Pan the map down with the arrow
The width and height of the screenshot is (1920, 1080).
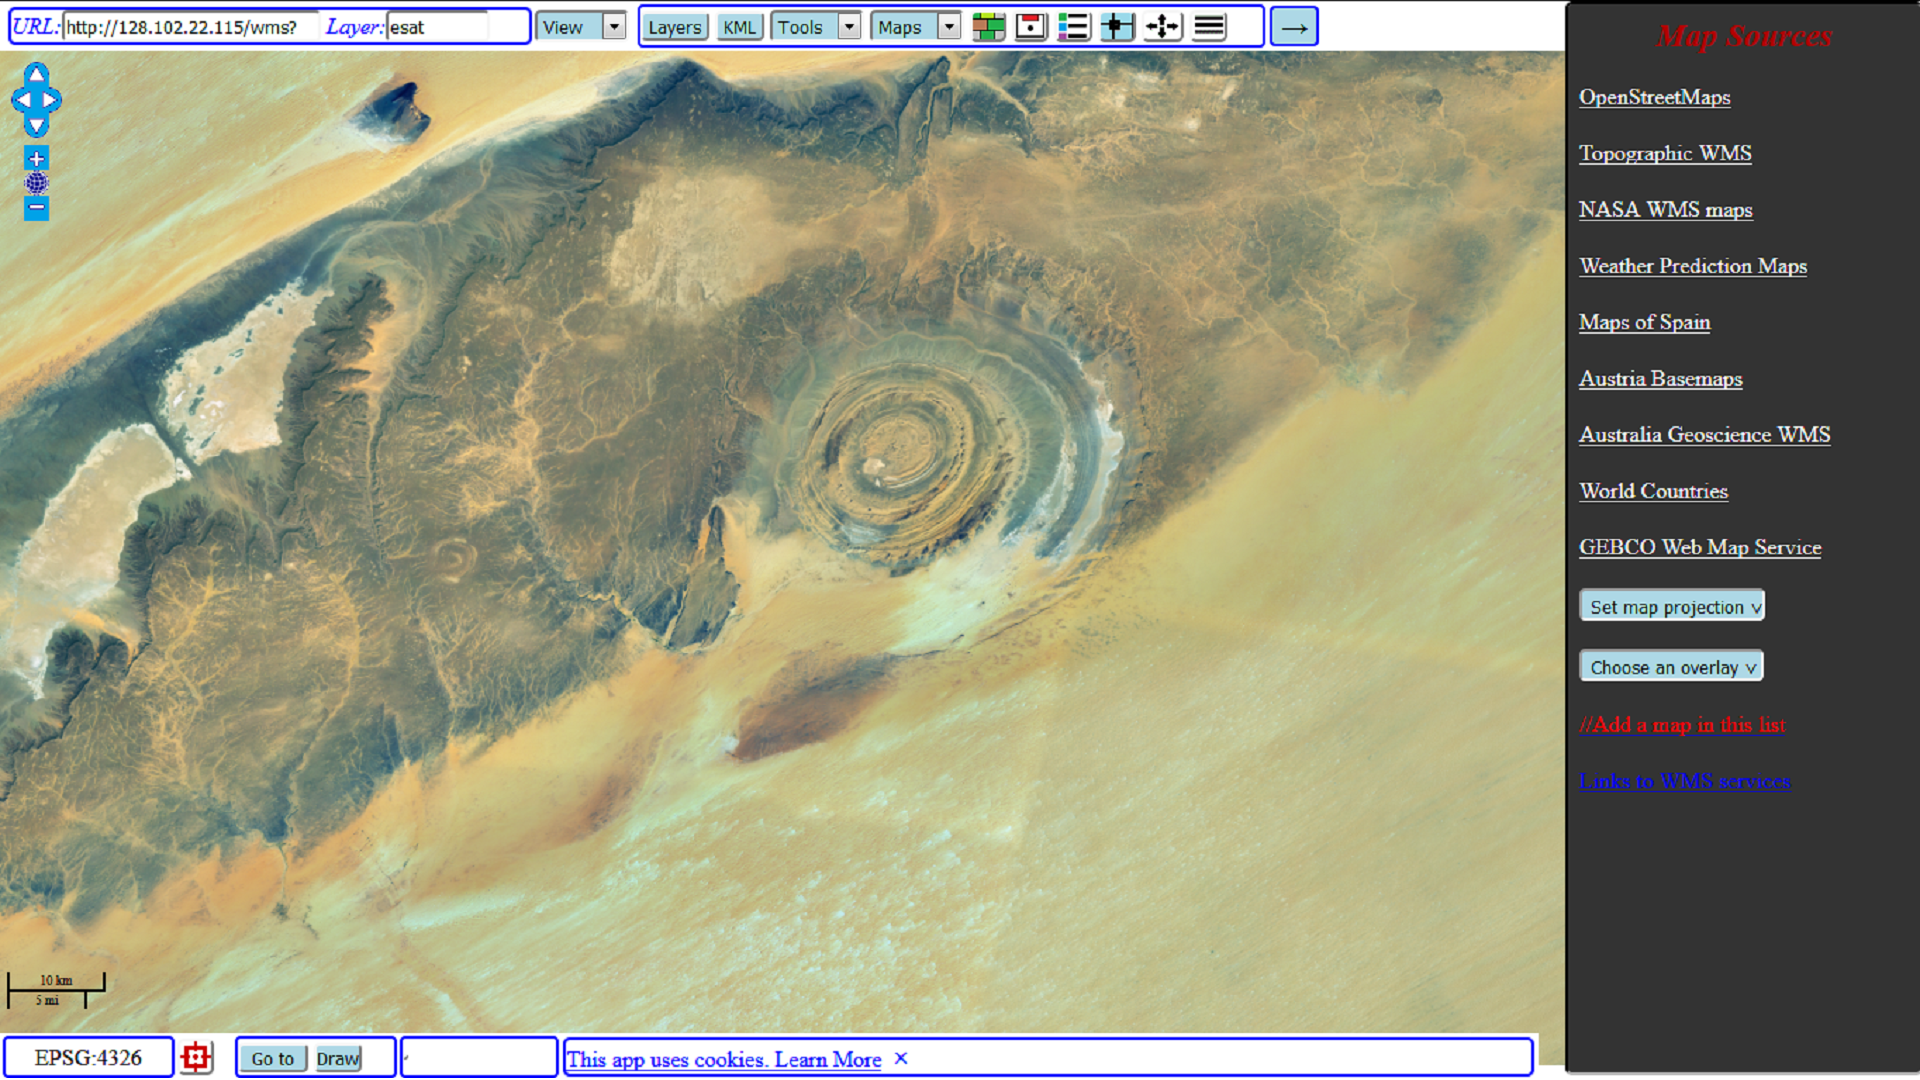click(36, 126)
